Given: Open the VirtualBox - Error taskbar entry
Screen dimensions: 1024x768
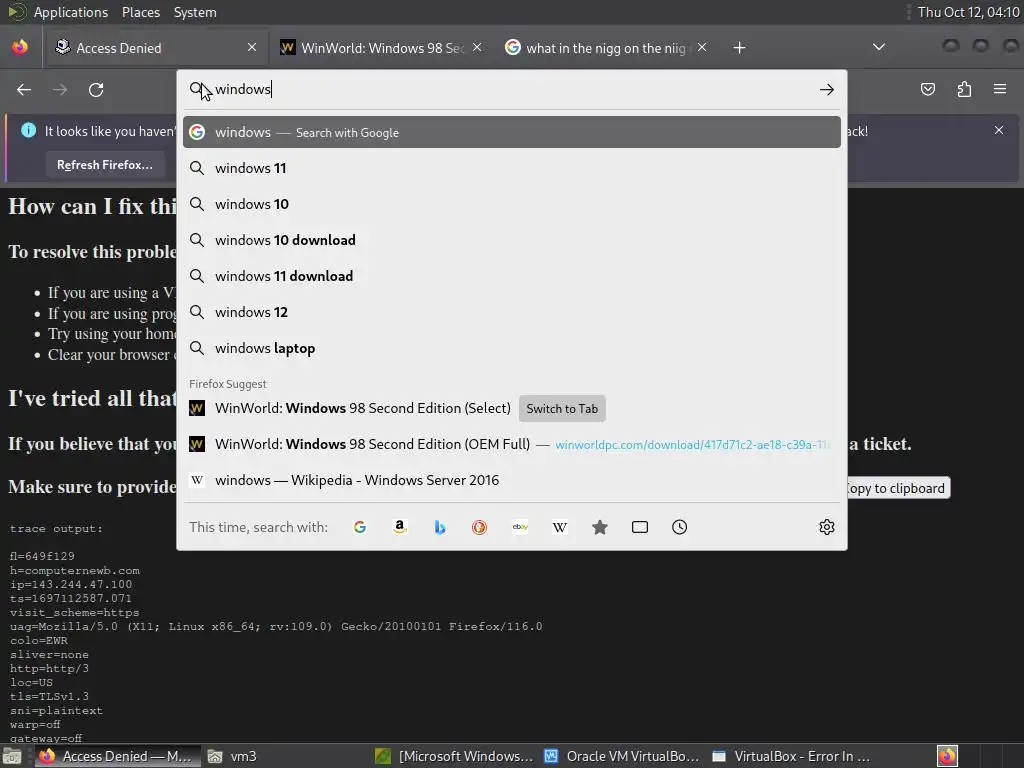Looking at the screenshot, I should pyautogui.click(x=790, y=756).
